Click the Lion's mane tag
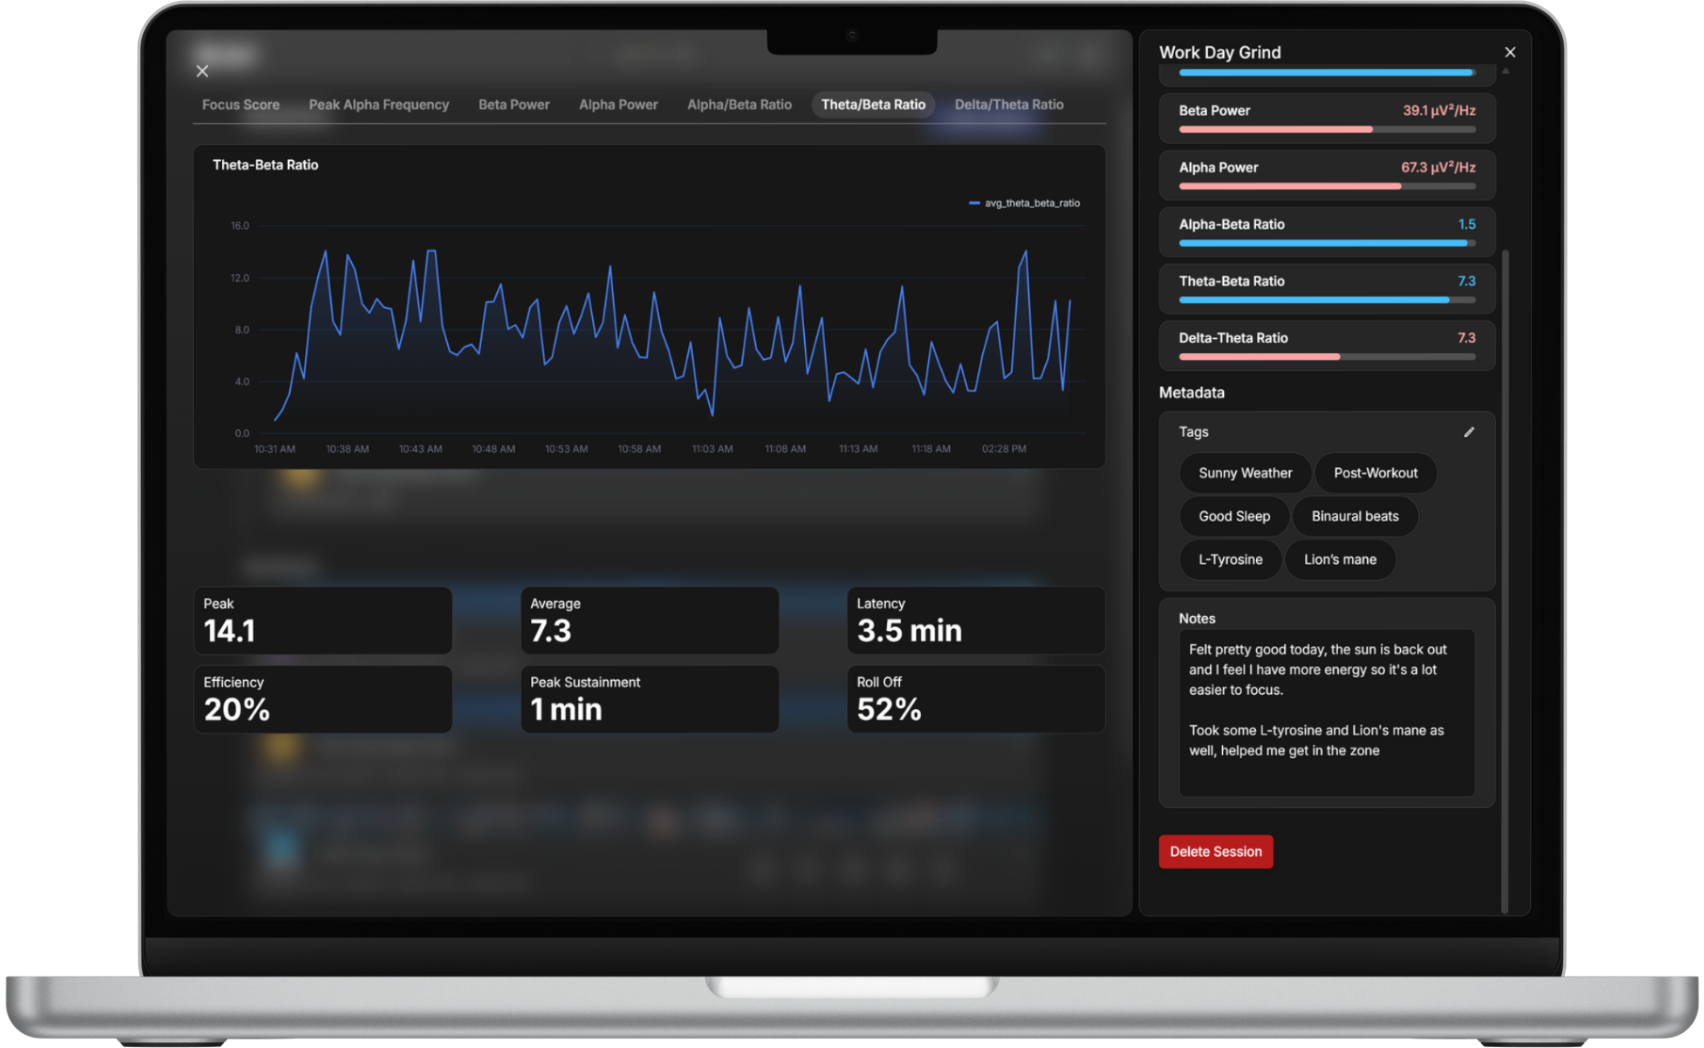 tap(1340, 560)
